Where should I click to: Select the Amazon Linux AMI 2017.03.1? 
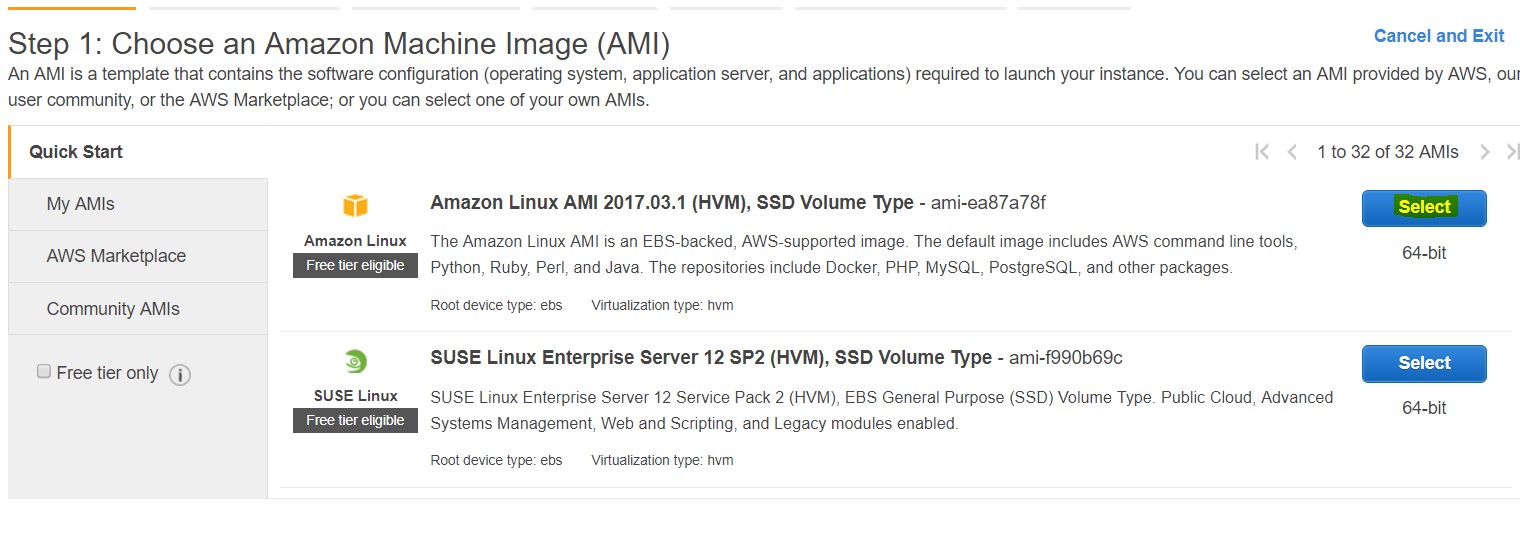(1424, 207)
